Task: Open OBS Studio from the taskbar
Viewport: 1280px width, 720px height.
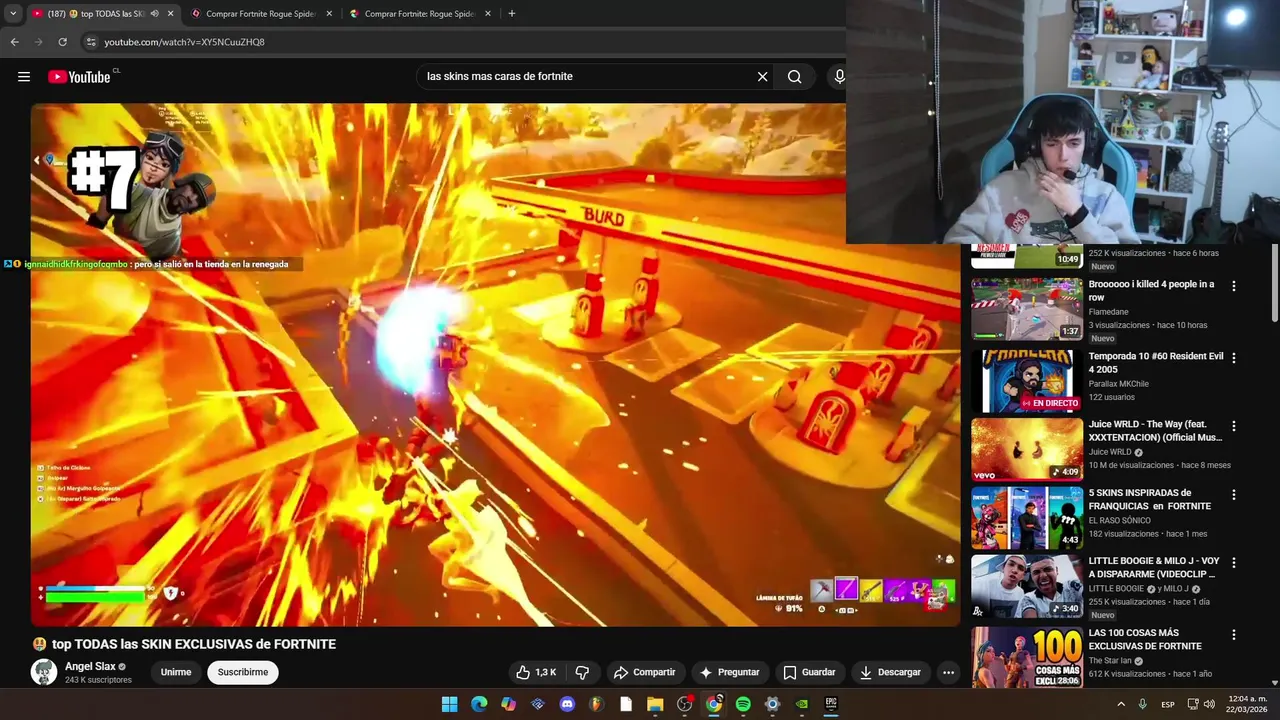Action: (684, 704)
